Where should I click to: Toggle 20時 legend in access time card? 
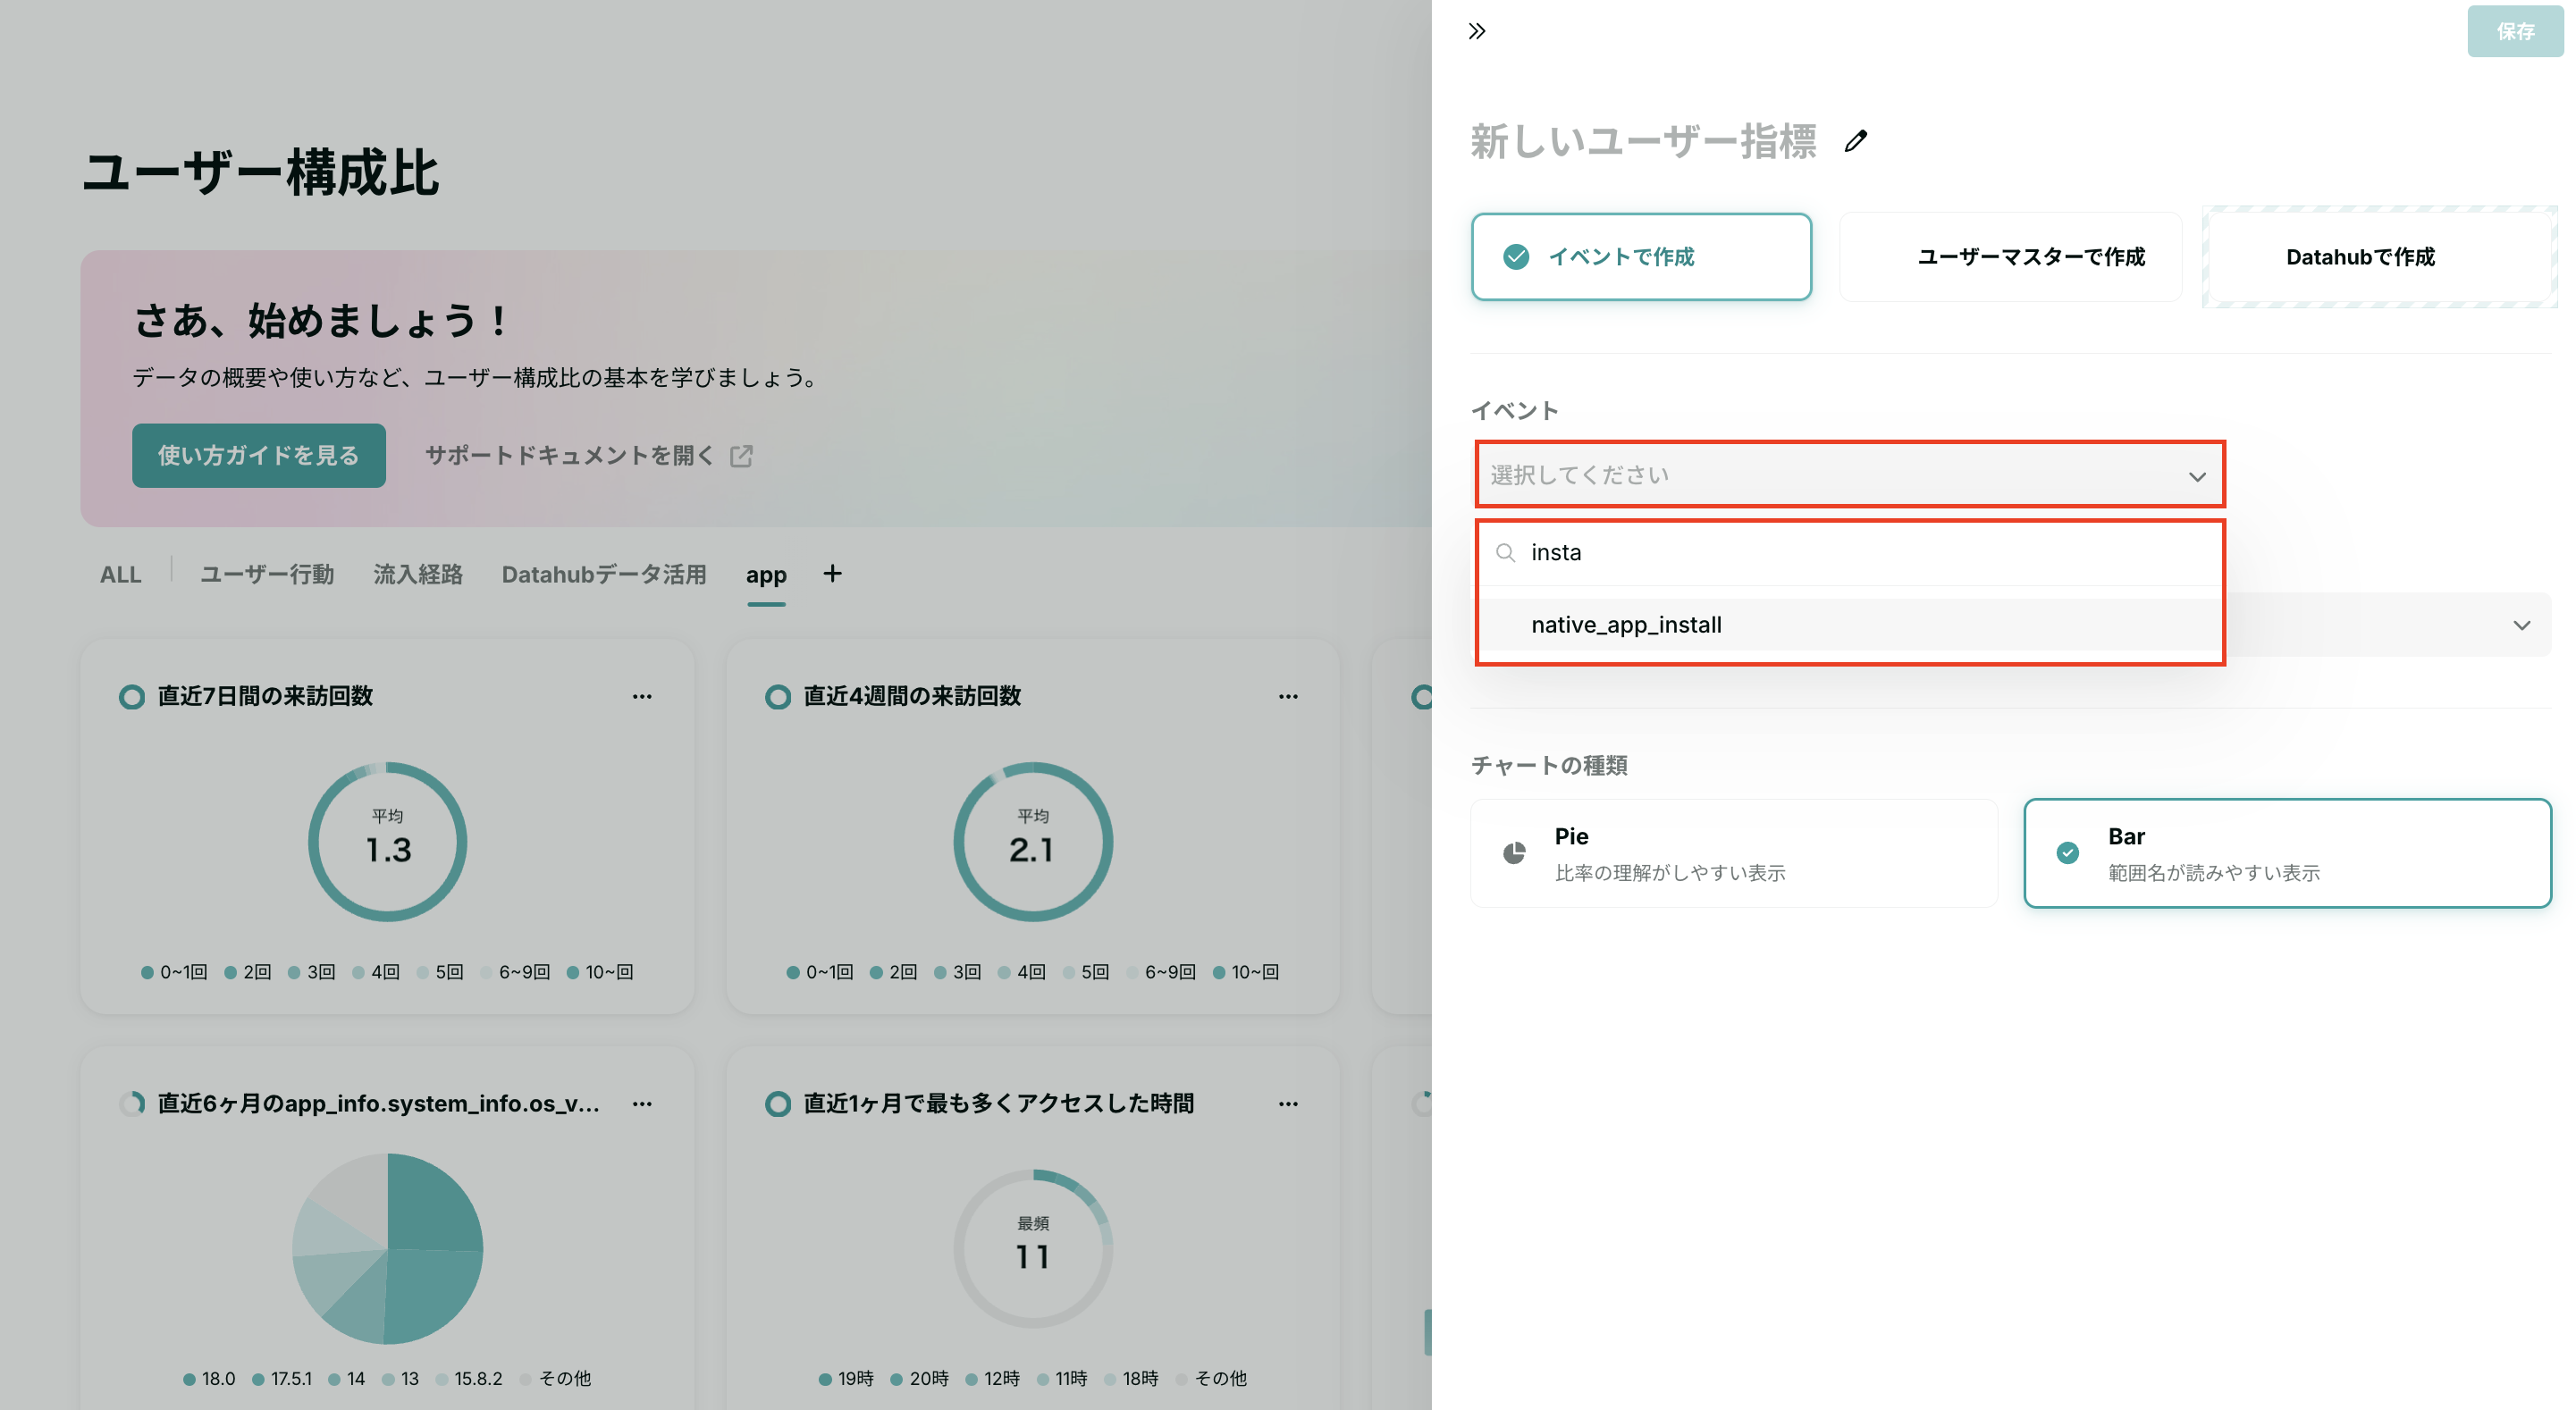pyautogui.click(x=920, y=1379)
